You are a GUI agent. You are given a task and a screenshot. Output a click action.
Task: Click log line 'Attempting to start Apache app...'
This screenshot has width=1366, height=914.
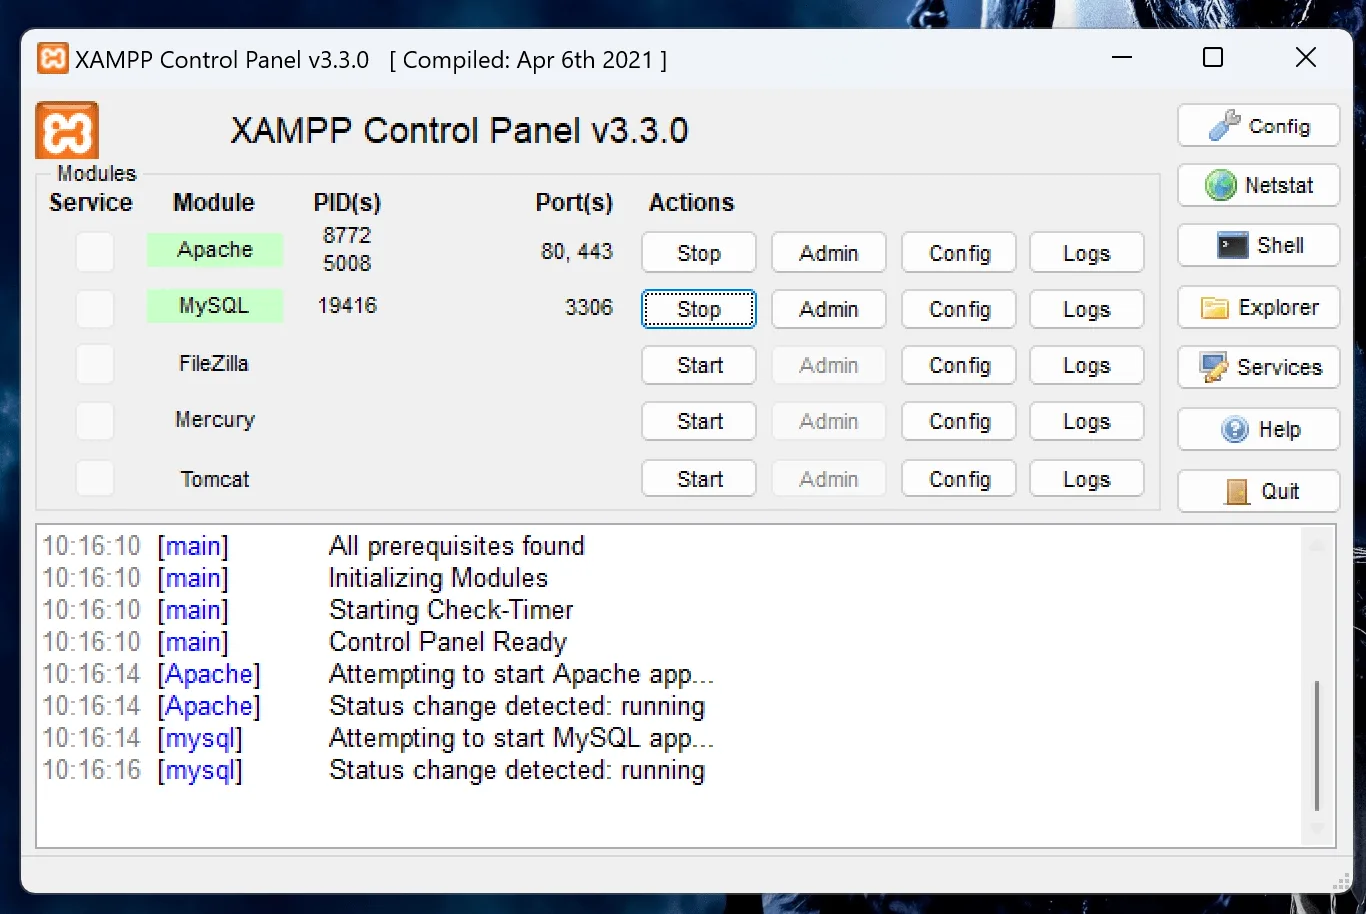(x=521, y=674)
